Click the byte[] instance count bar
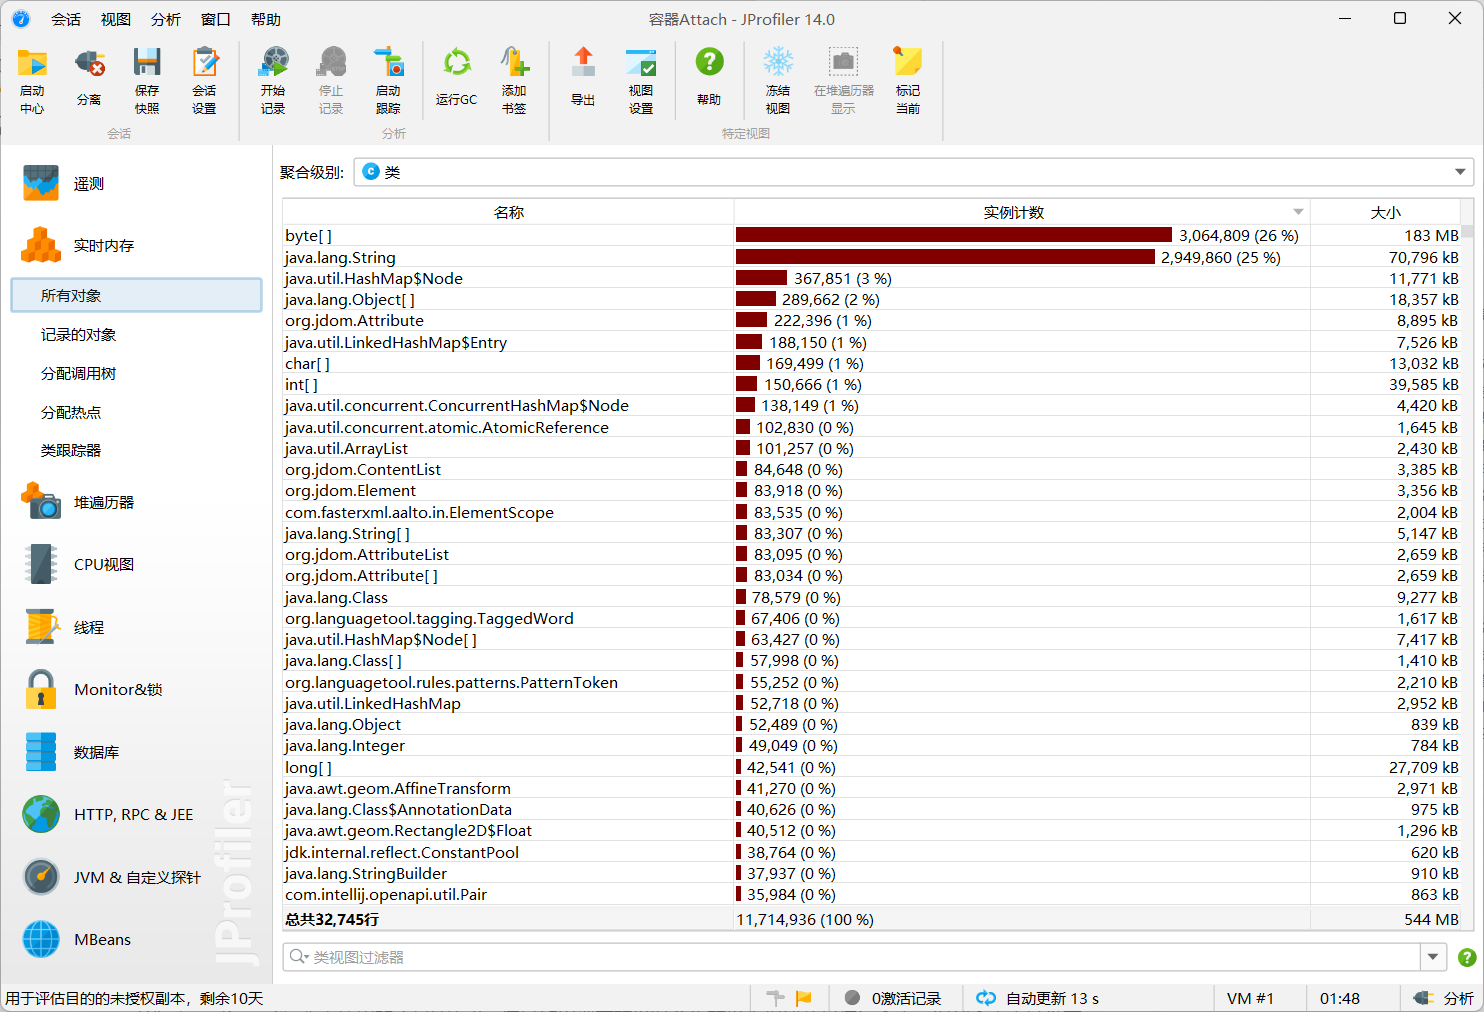1484x1012 pixels. pyautogui.click(x=954, y=235)
